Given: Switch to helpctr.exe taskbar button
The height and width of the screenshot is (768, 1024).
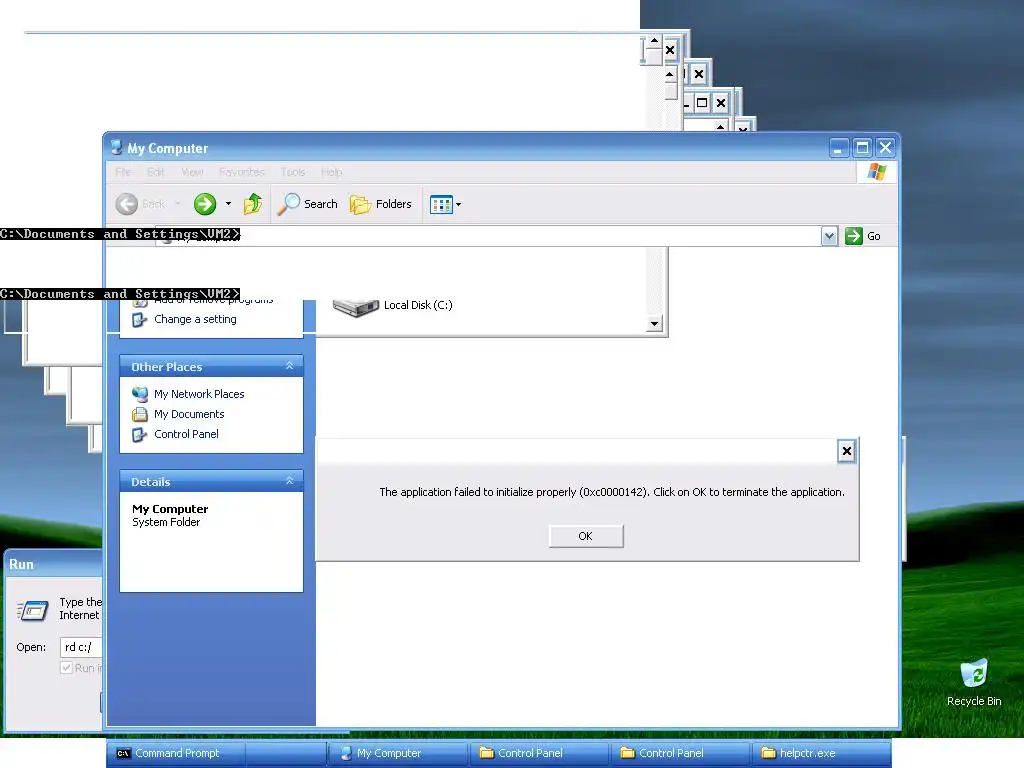Looking at the screenshot, I should [x=820, y=753].
